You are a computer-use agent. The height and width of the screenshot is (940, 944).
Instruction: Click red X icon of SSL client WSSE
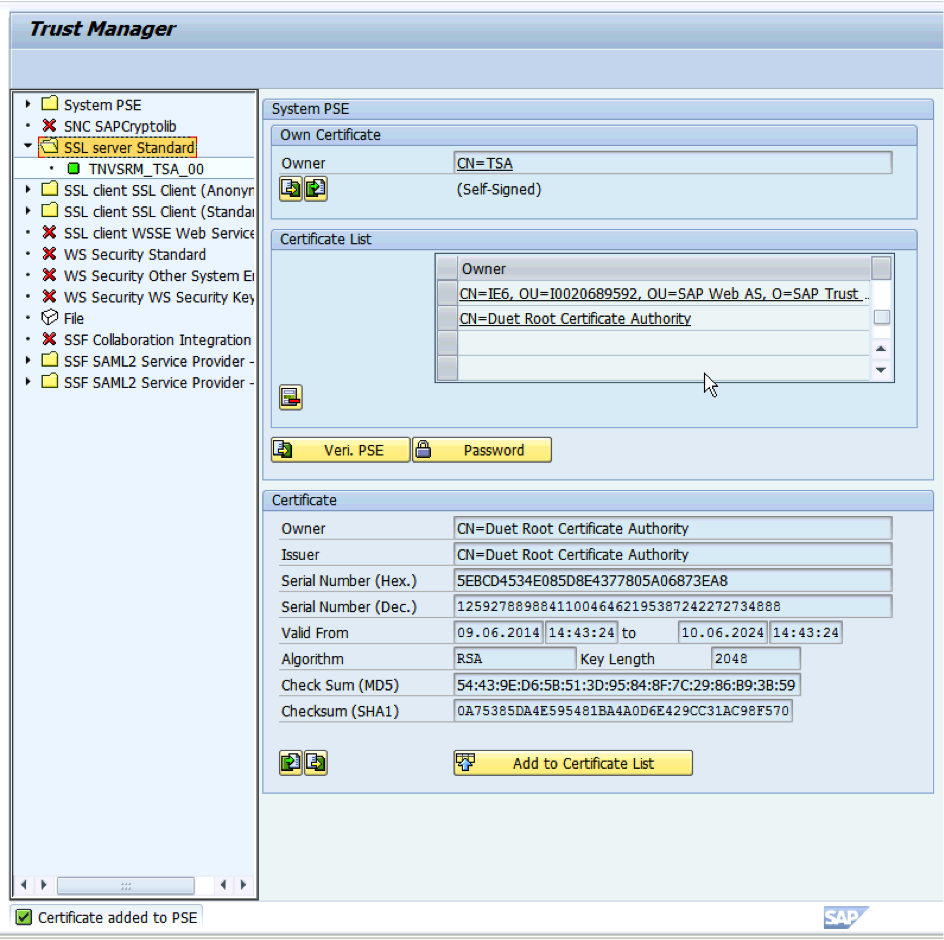(49, 232)
